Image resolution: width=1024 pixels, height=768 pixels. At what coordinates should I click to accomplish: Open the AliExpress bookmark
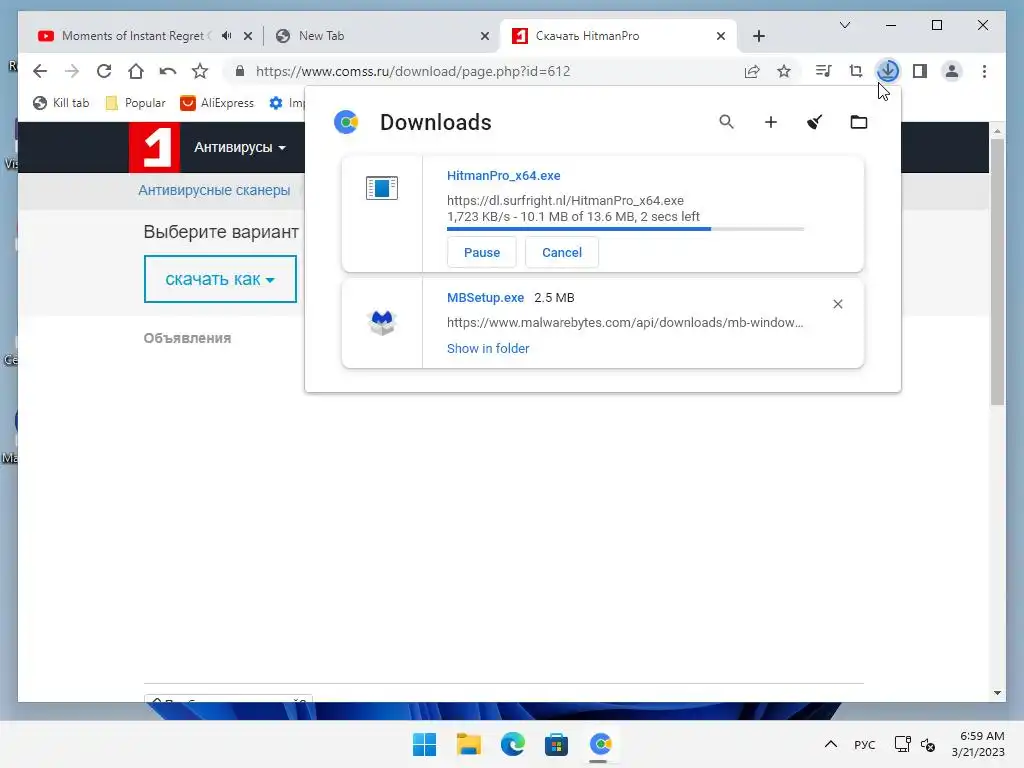pos(217,103)
